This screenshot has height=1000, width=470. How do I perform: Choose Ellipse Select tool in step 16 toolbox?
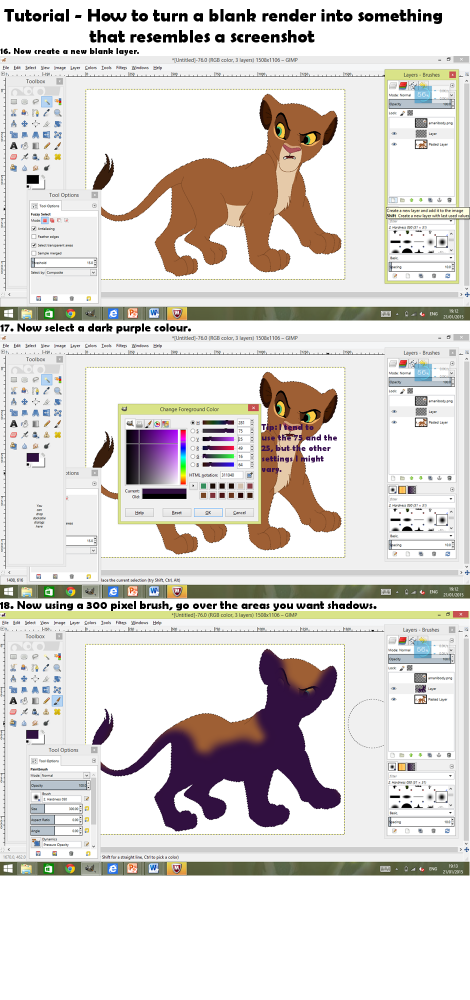point(25,102)
